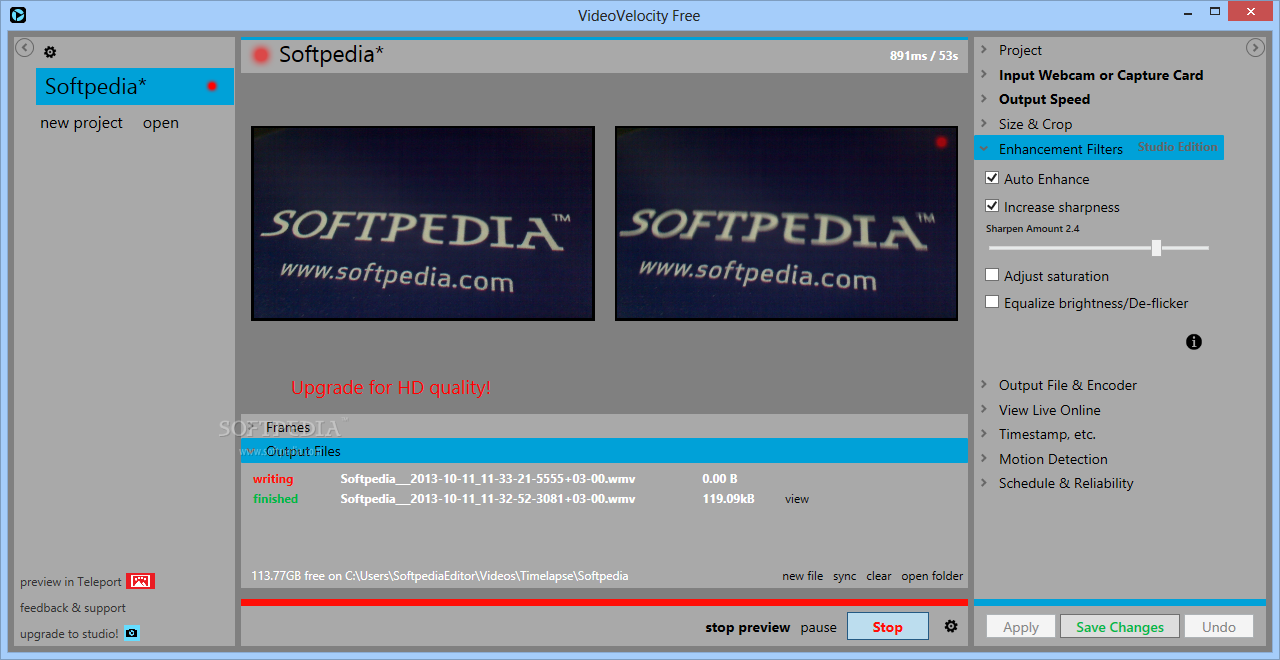Select the Softpedia* project in sidebar

[135, 86]
